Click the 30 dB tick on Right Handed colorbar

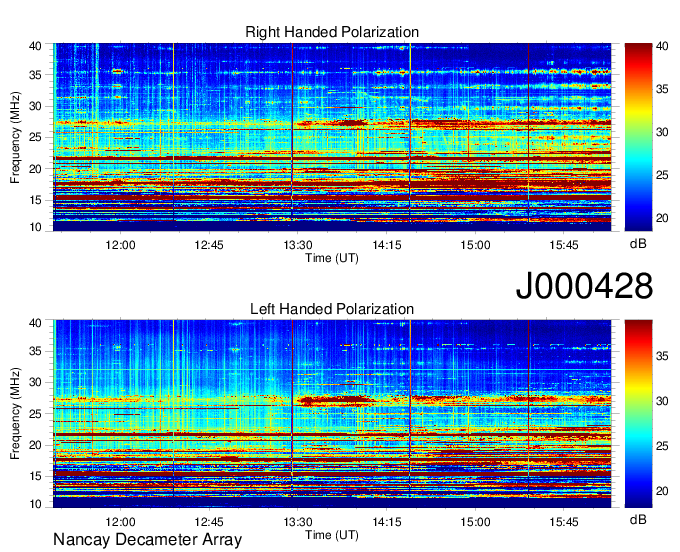tap(662, 132)
